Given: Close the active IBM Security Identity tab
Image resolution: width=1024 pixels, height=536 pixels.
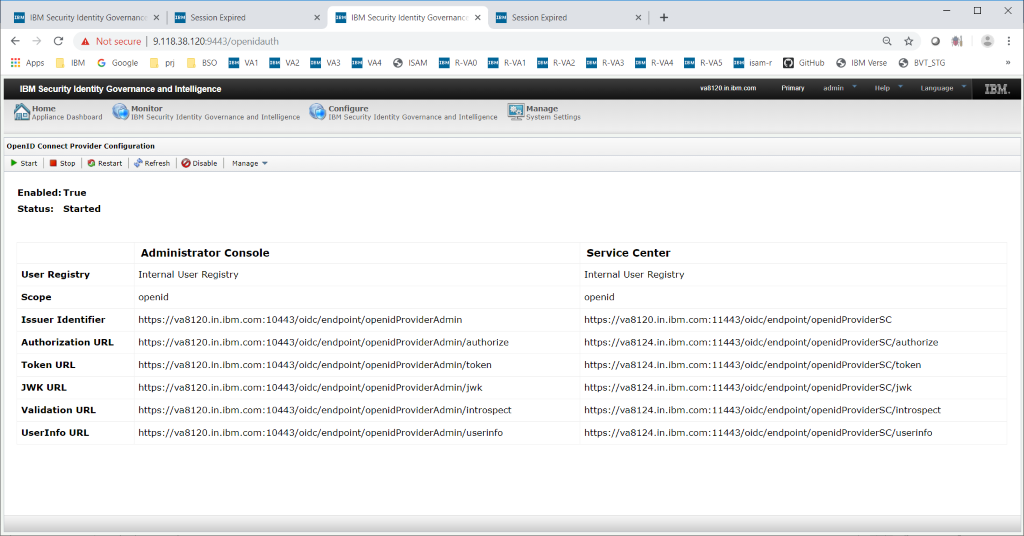Looking at the screenshot, I should coord(477,18).
